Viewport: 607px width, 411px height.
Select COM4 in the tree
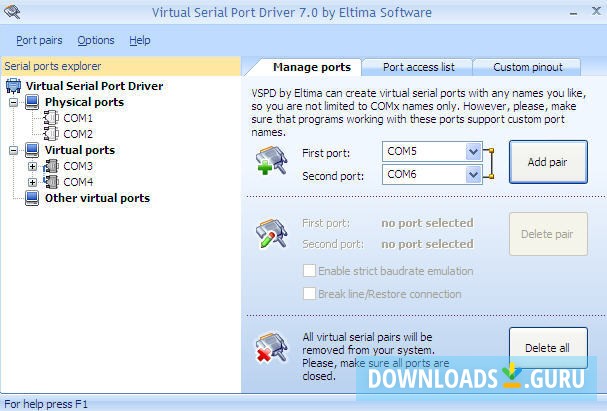point(78,182)
